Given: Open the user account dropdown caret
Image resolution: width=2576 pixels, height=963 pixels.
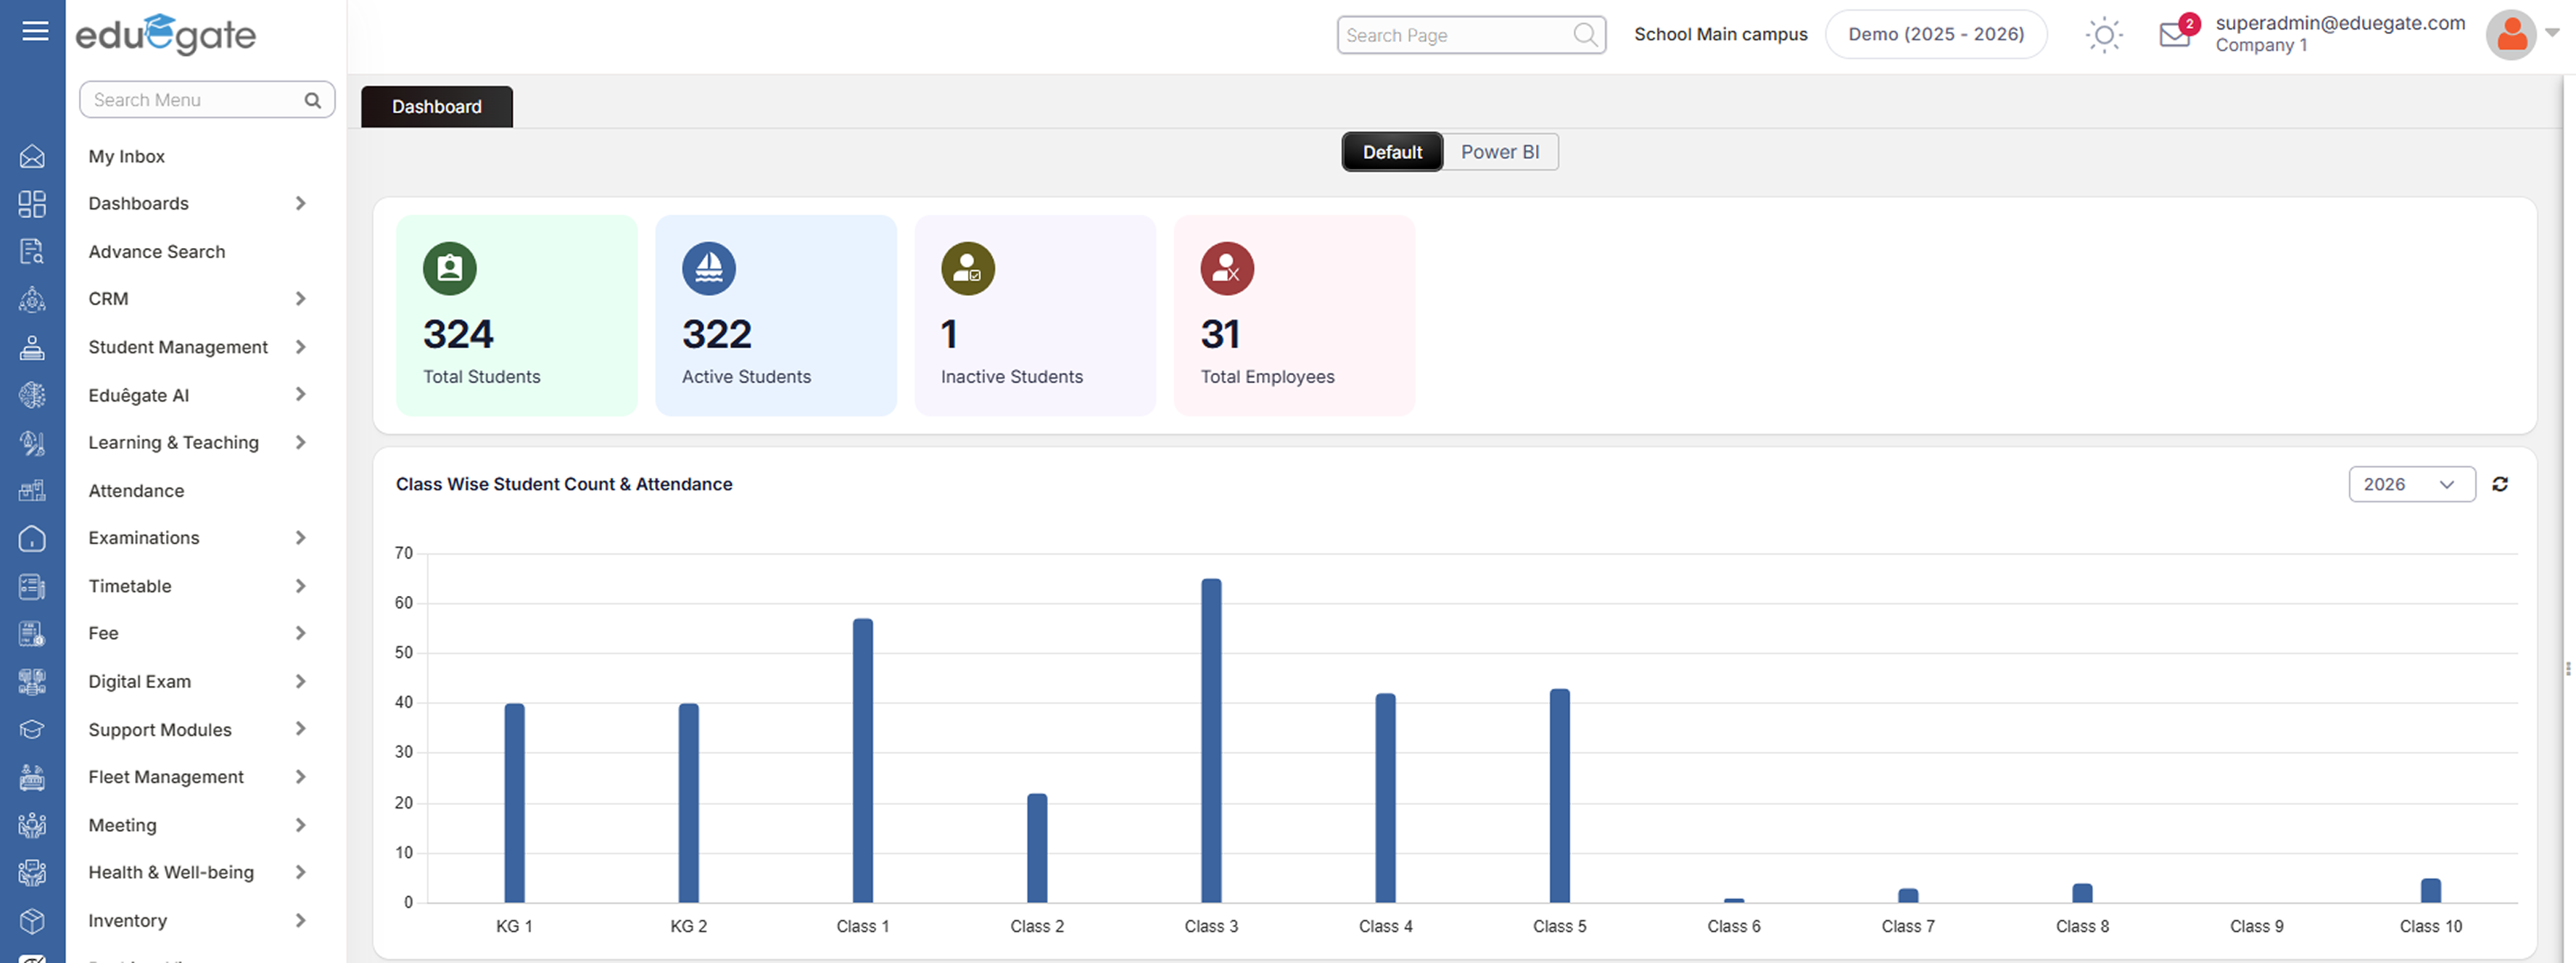Looking at the screenshot, I should tap(2552, 33).
